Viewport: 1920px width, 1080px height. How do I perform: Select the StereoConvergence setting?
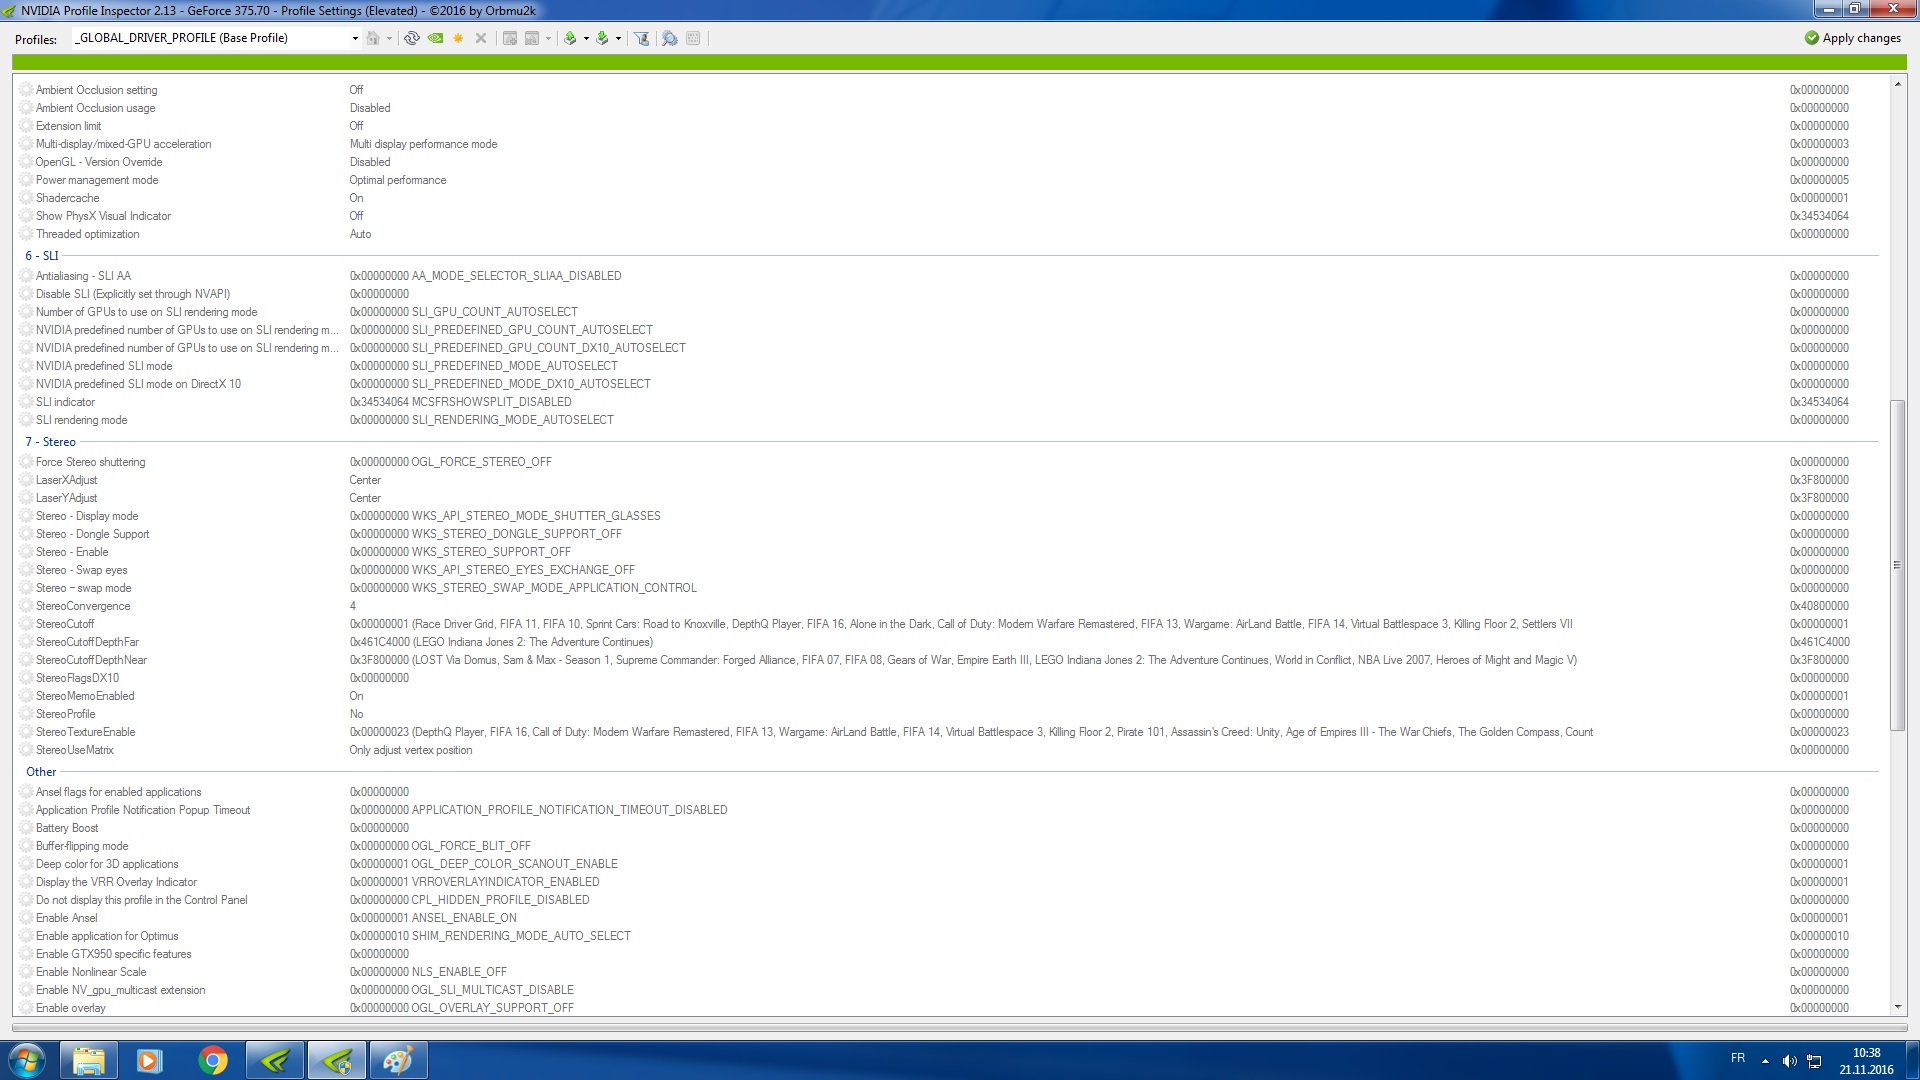click(948, 606)
